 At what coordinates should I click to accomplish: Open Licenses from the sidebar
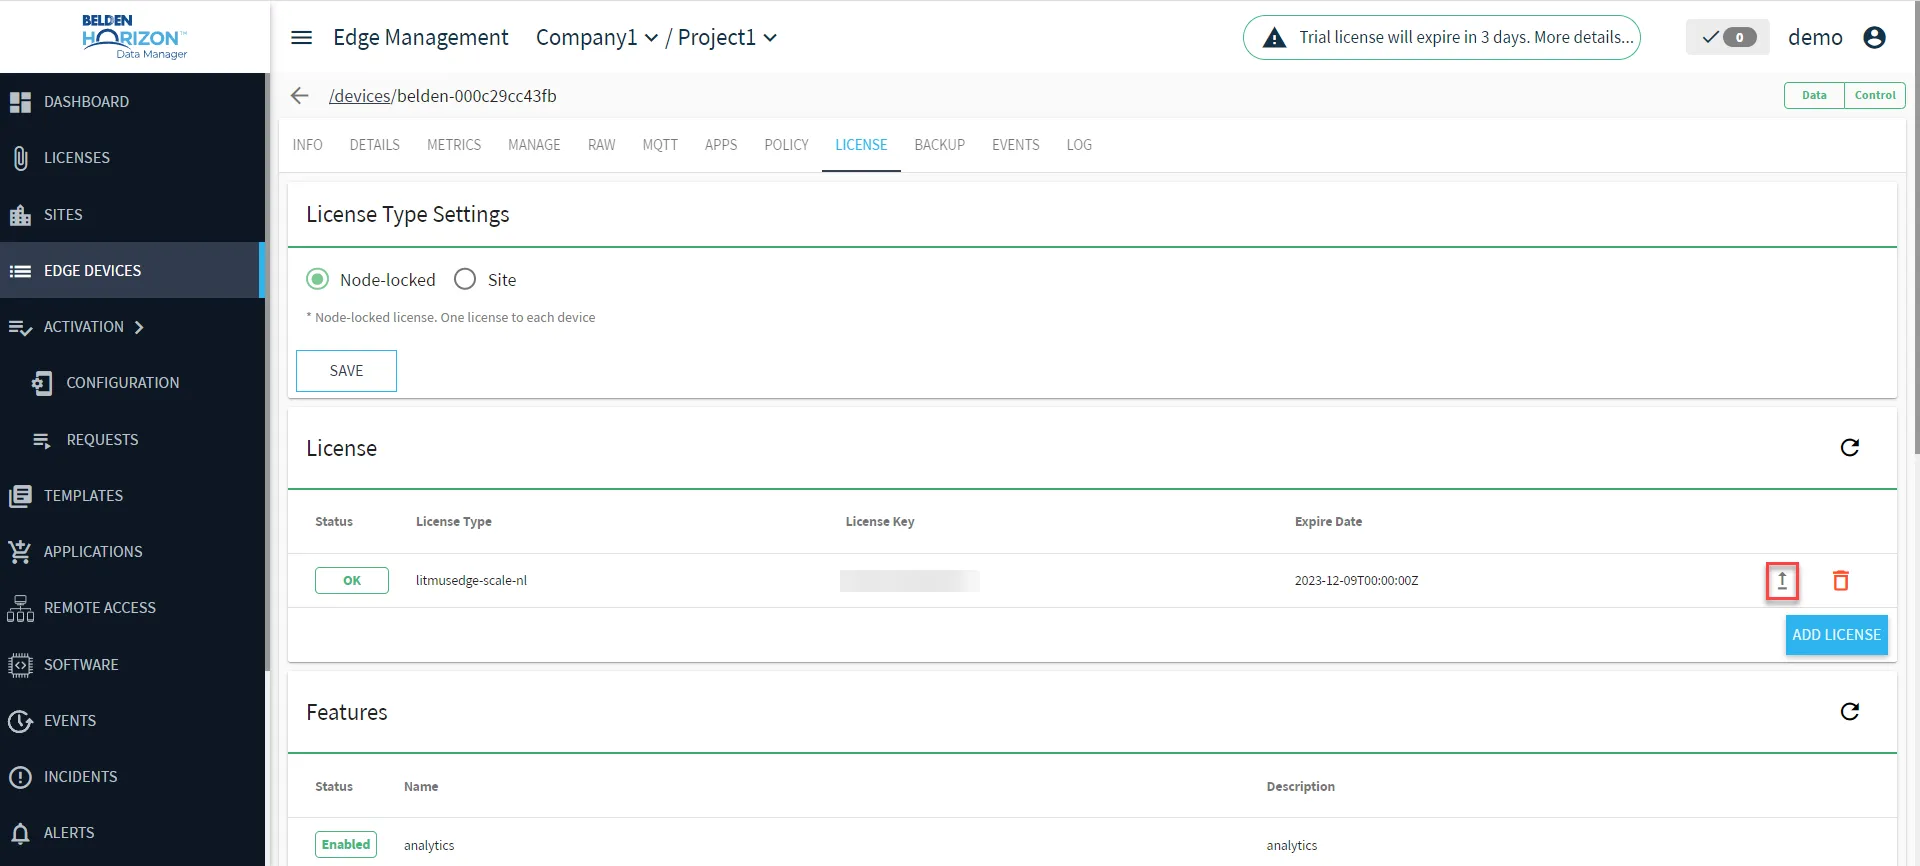point(76,158)
